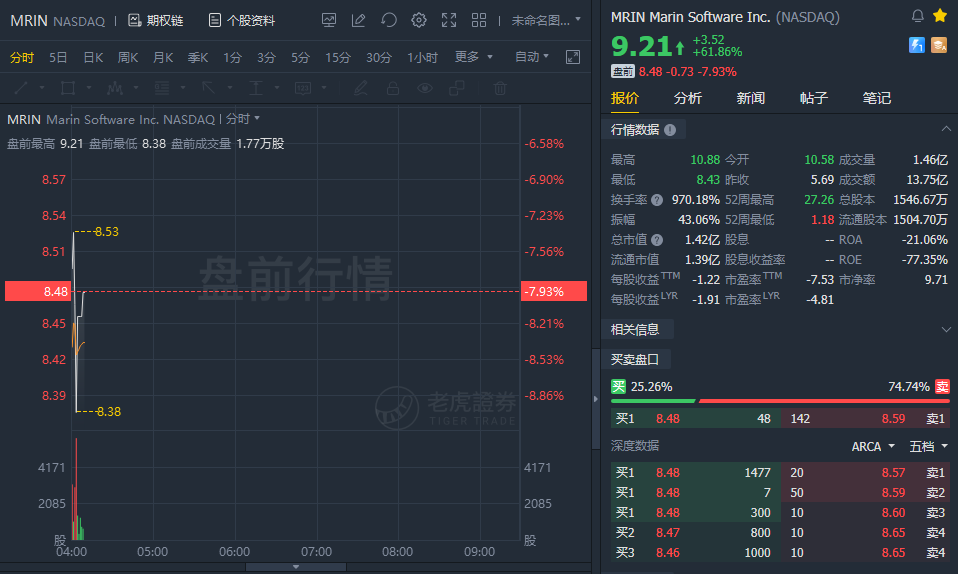
Task: Click help icon beside 换手率
Action: (x=657, y=200)
